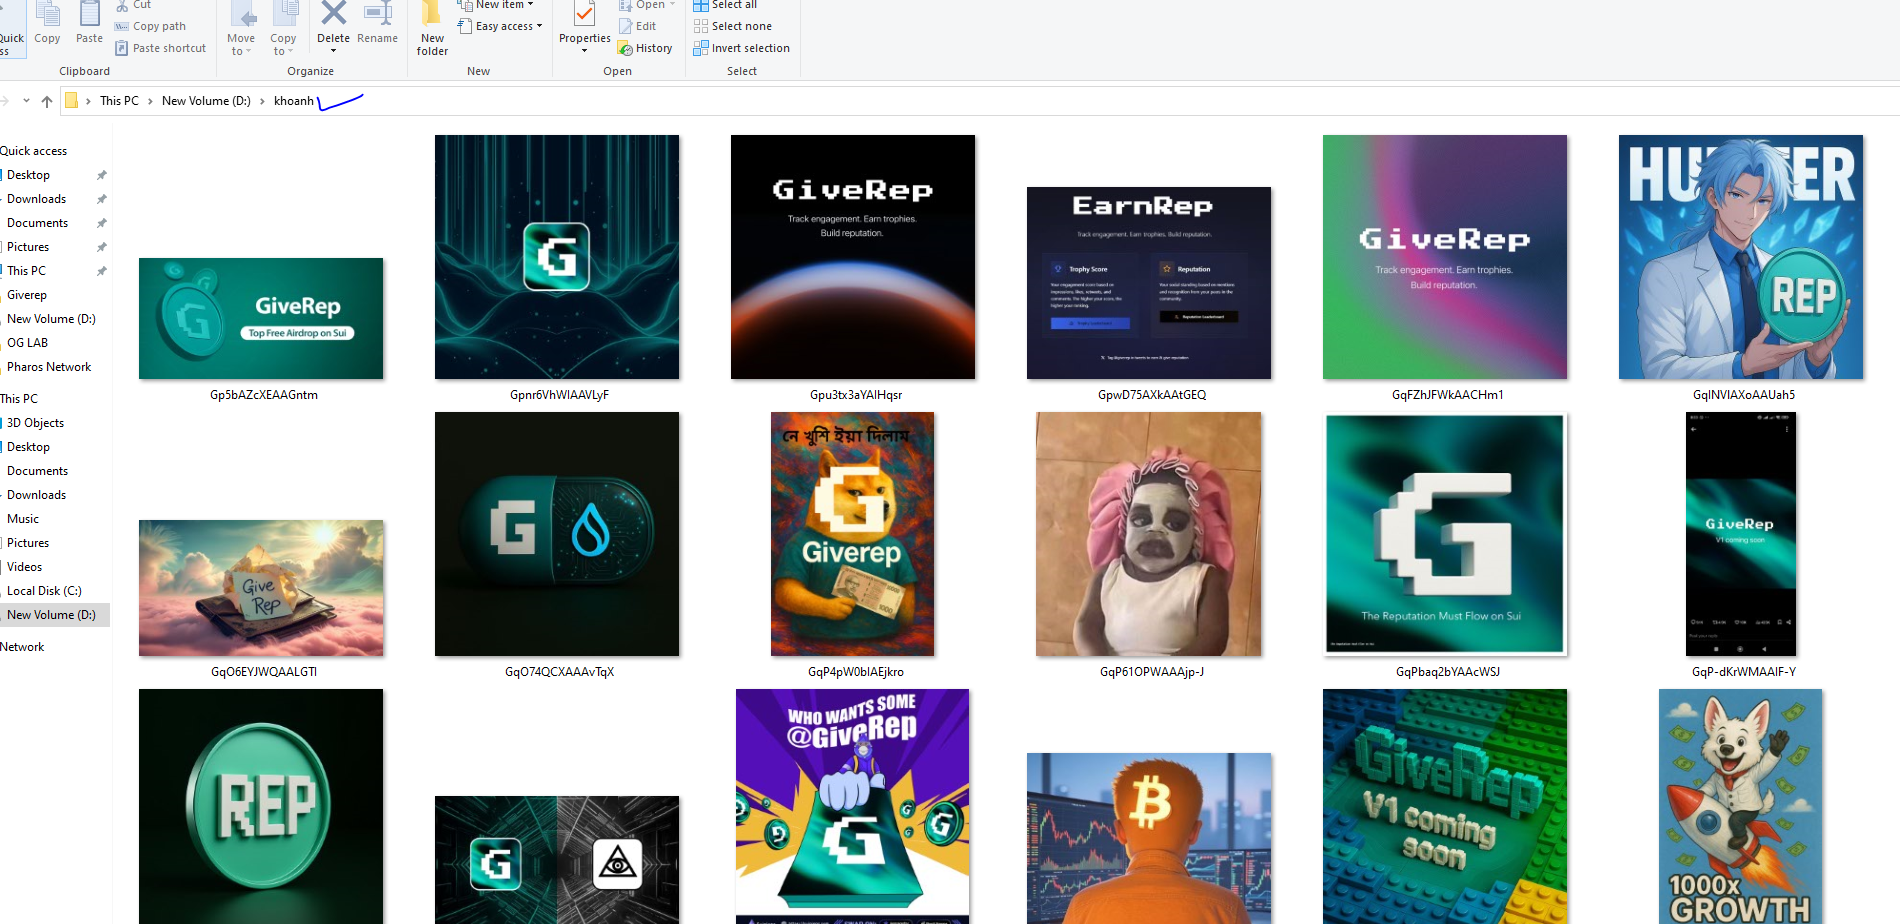The image size is (1900, 924).
Task: Select the lego V1 coming soon thumbnail
Action: (x=1445, y=806)
